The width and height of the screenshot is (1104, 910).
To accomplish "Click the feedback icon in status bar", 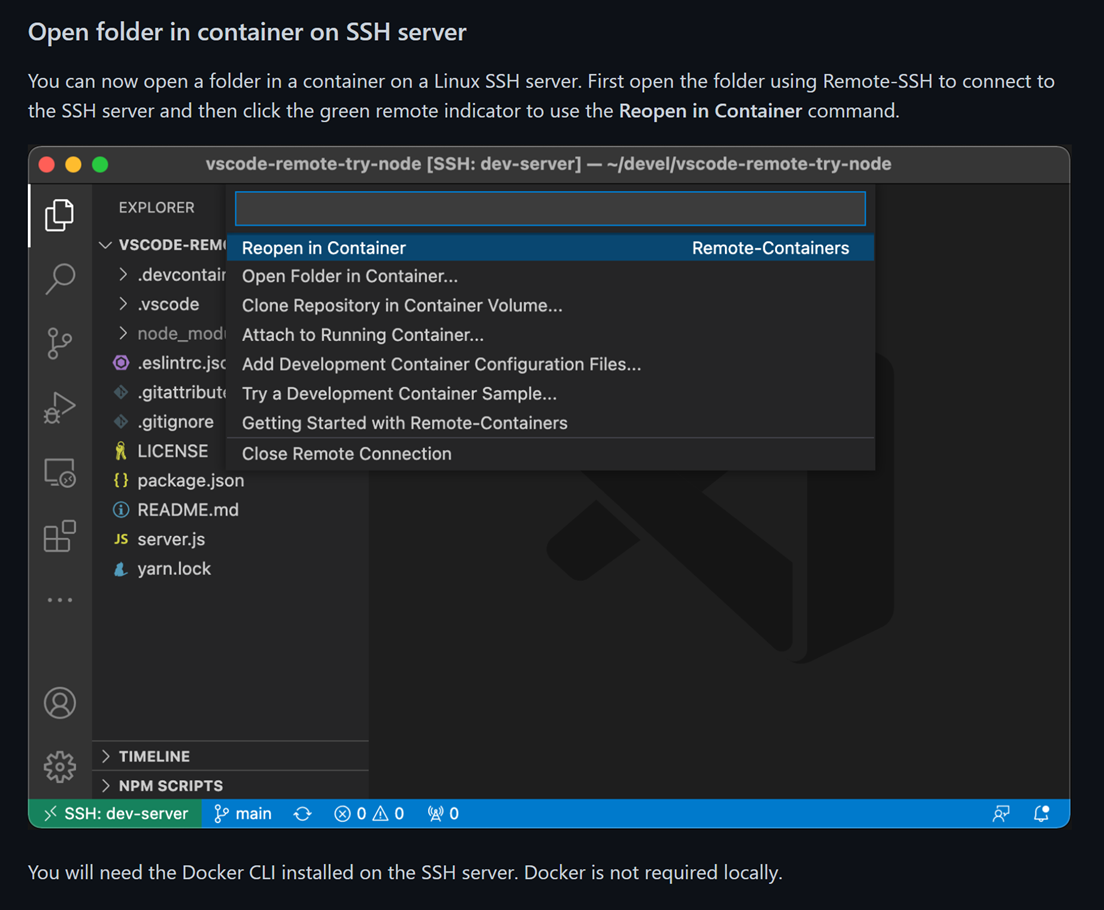I will 1001,814.
